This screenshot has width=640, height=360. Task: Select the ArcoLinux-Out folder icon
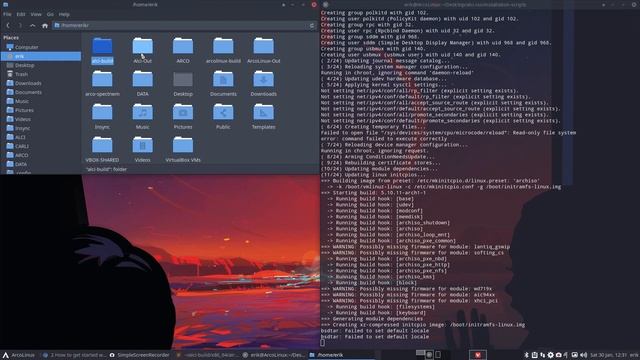coord(264,46)
